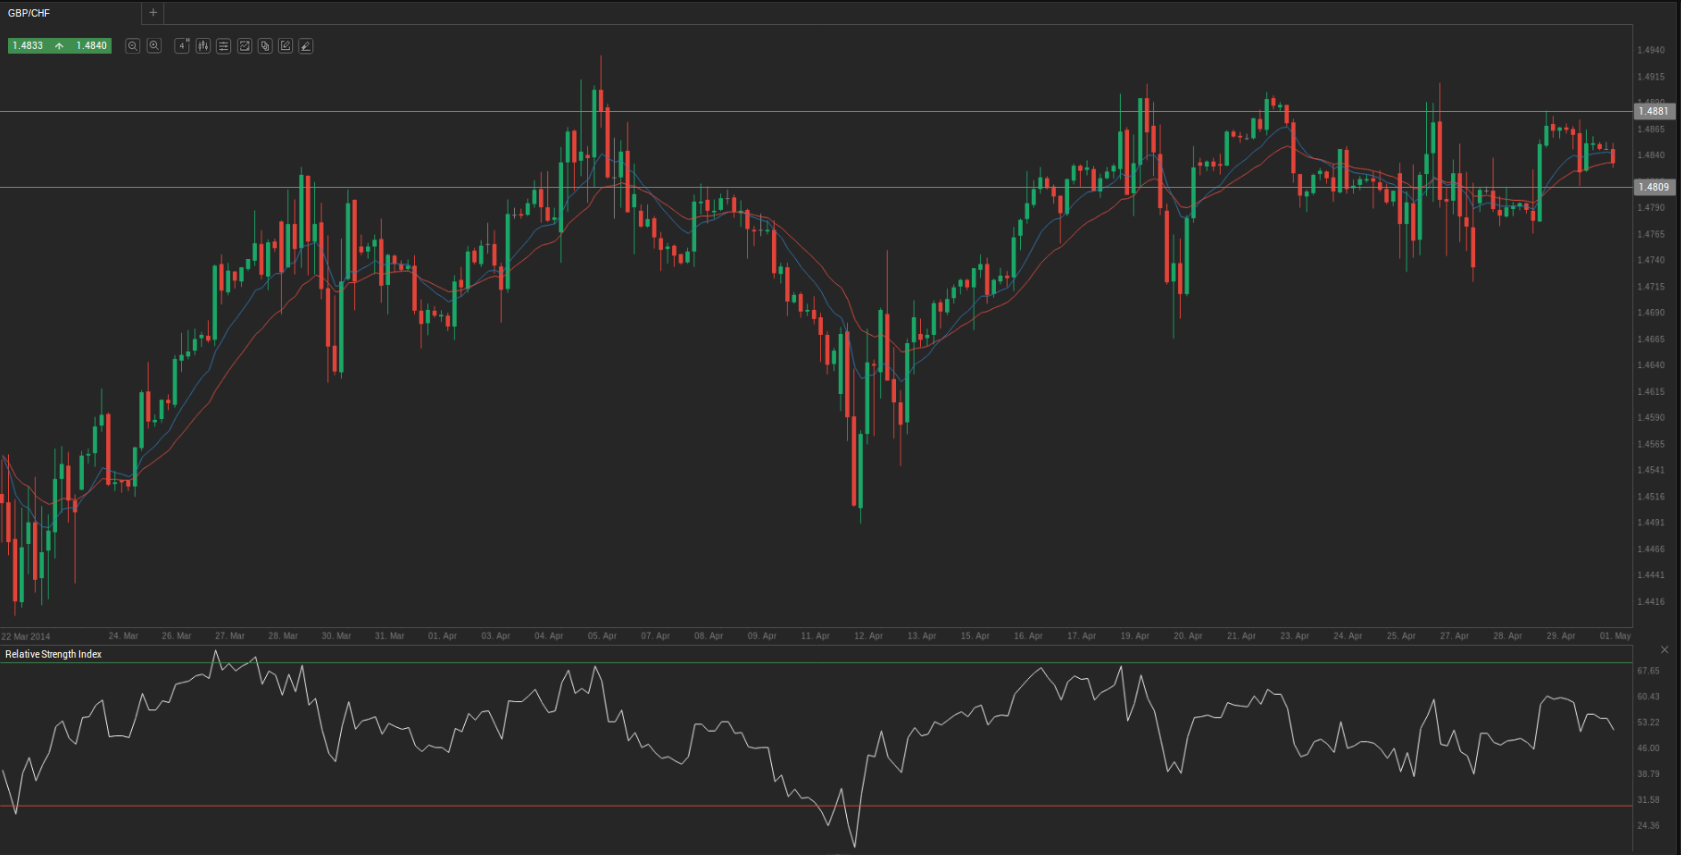The width and height of the screenshot is (1681, 855).
Task: Click the 22 Mar 2014 start date label
Action: point(26,636)
